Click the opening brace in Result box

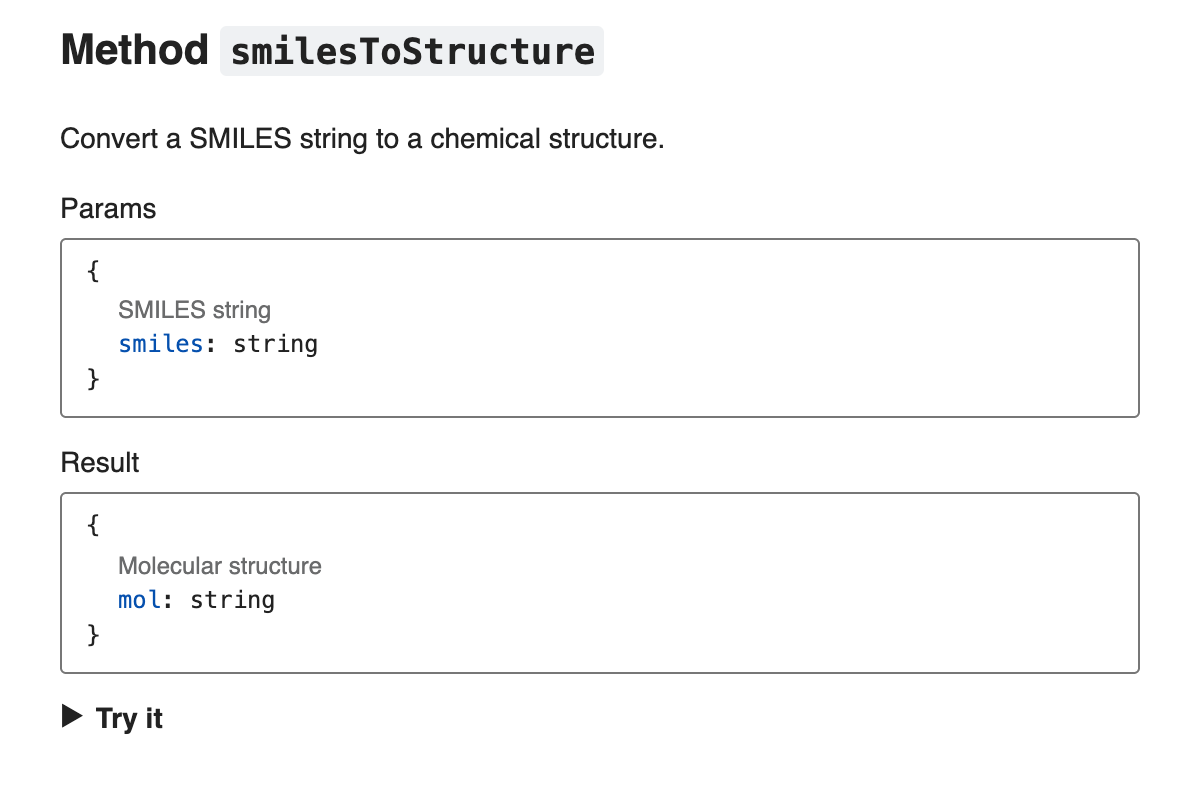(94, 525)
